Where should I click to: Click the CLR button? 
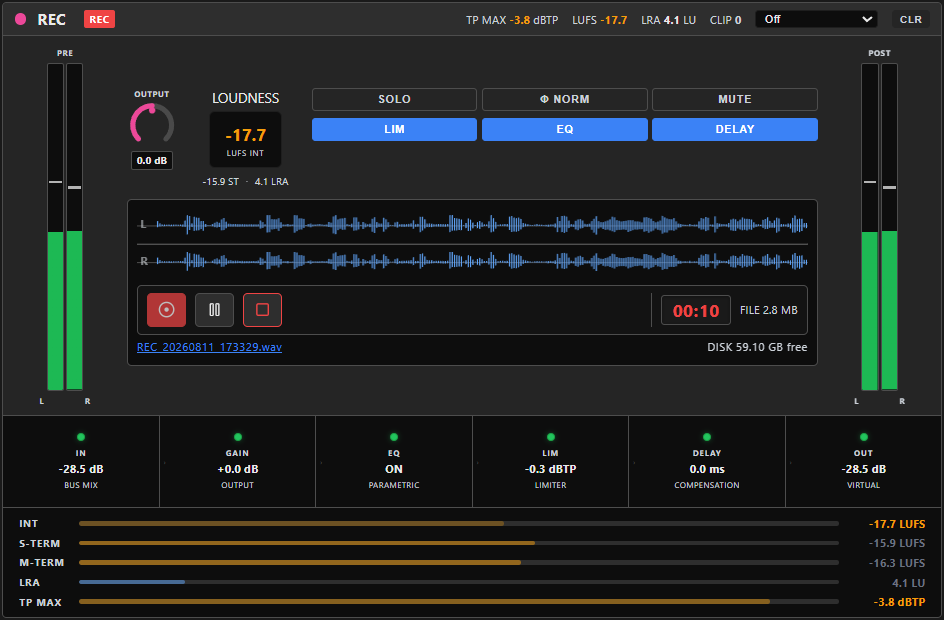[910, 19]
